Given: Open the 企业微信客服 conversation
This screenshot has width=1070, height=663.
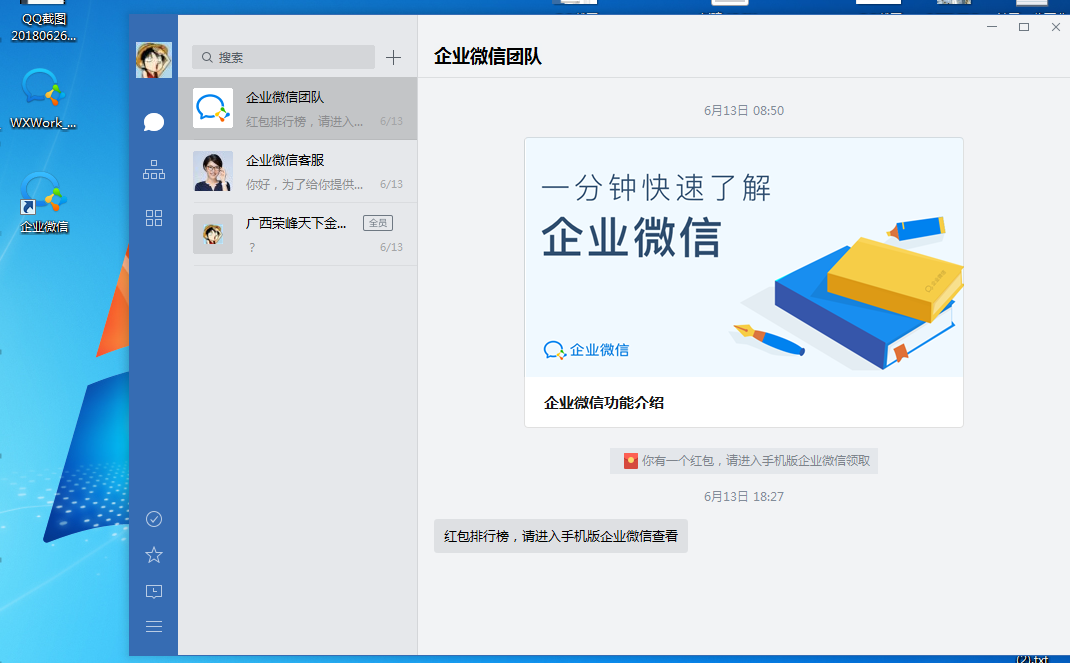Looking at the screenshot, I should click(x=298, y=171).
